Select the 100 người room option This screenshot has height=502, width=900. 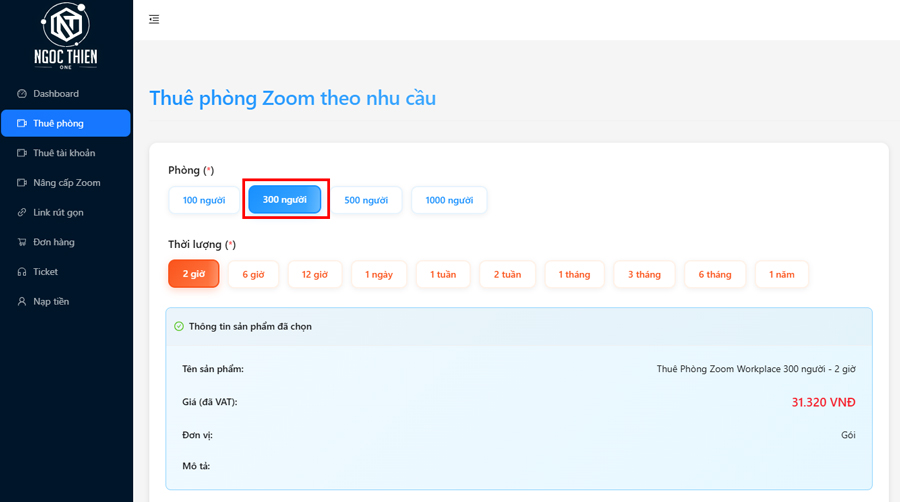click(x=204, y=200)
